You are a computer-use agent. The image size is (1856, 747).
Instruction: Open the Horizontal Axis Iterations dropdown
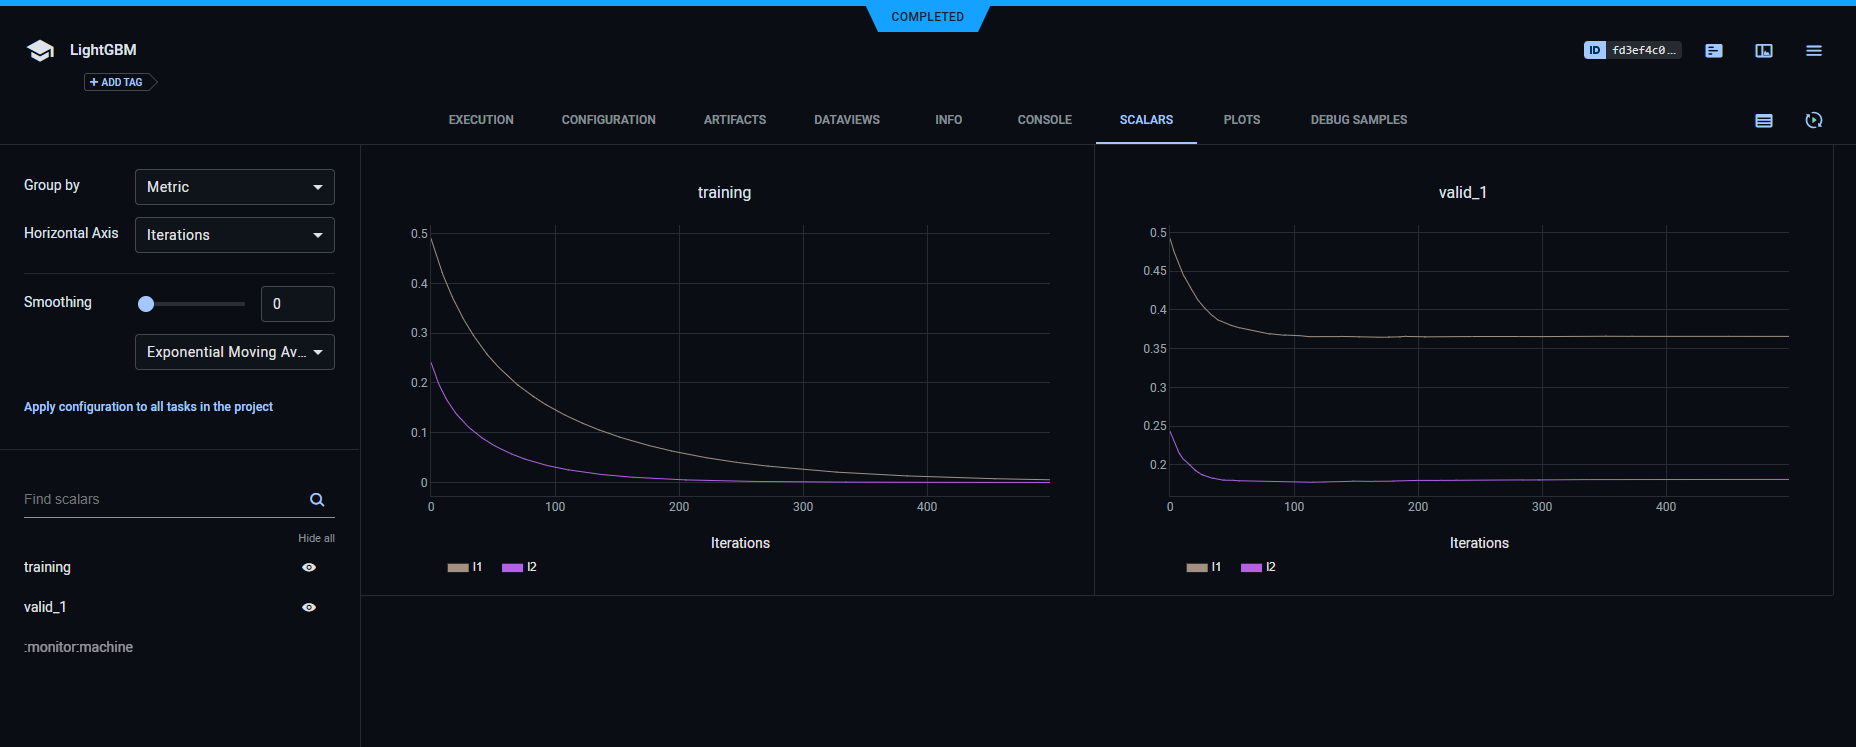coord(234,235)
